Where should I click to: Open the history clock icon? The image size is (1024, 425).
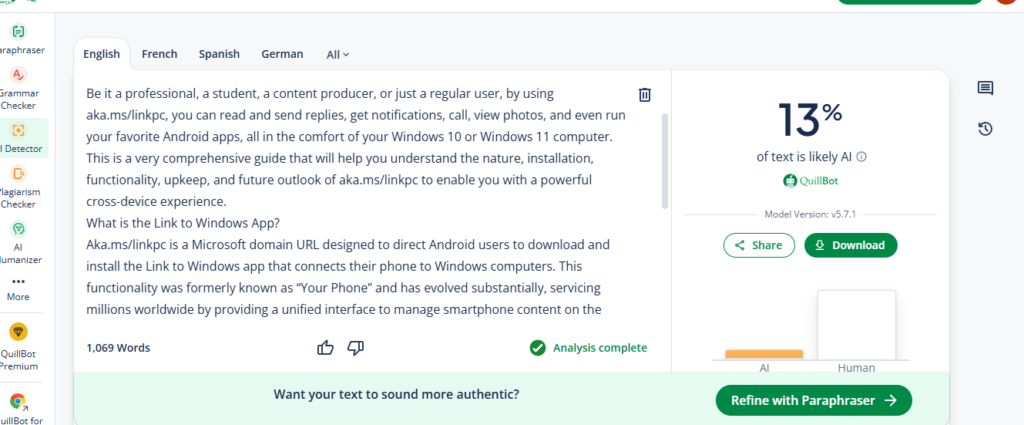985,128
